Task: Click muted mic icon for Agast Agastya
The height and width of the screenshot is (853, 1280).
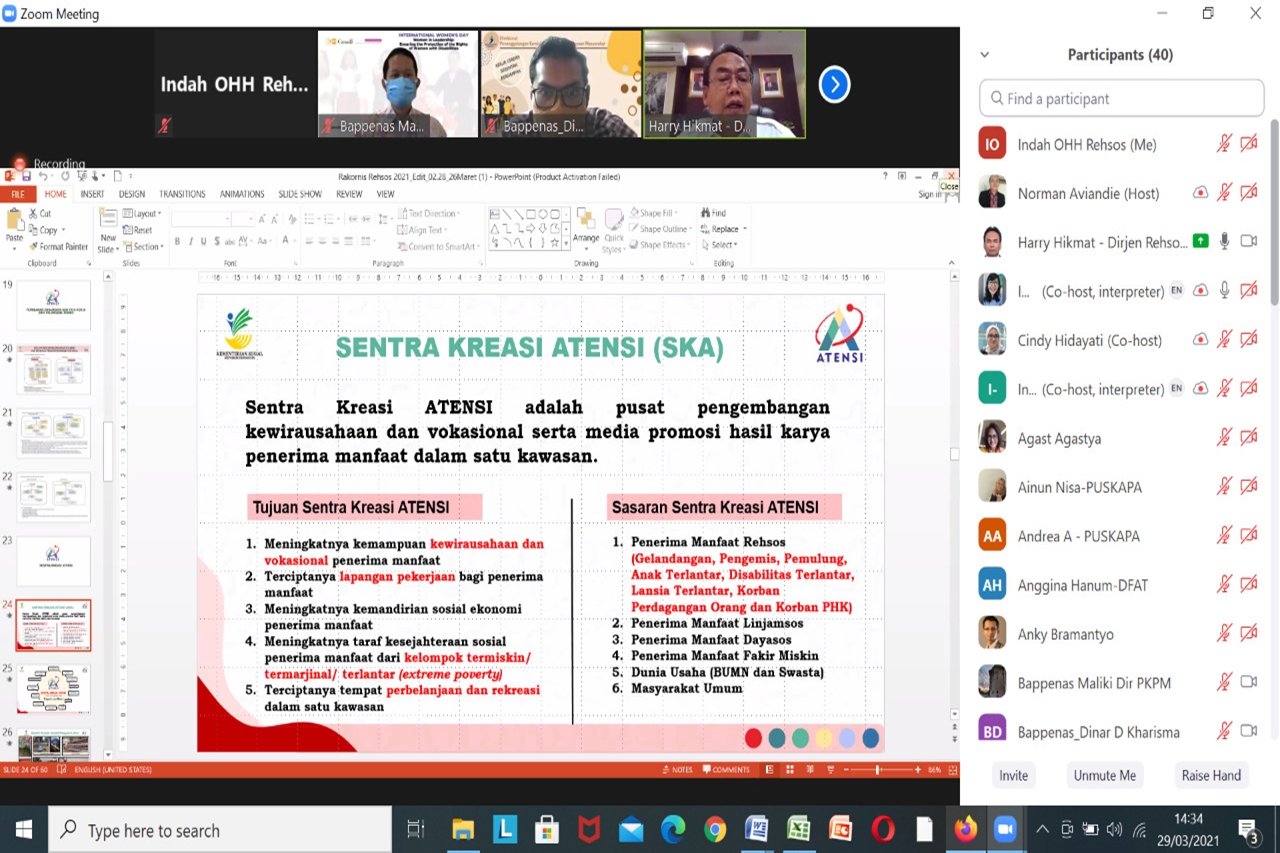Action: (x=1224, y=437)
